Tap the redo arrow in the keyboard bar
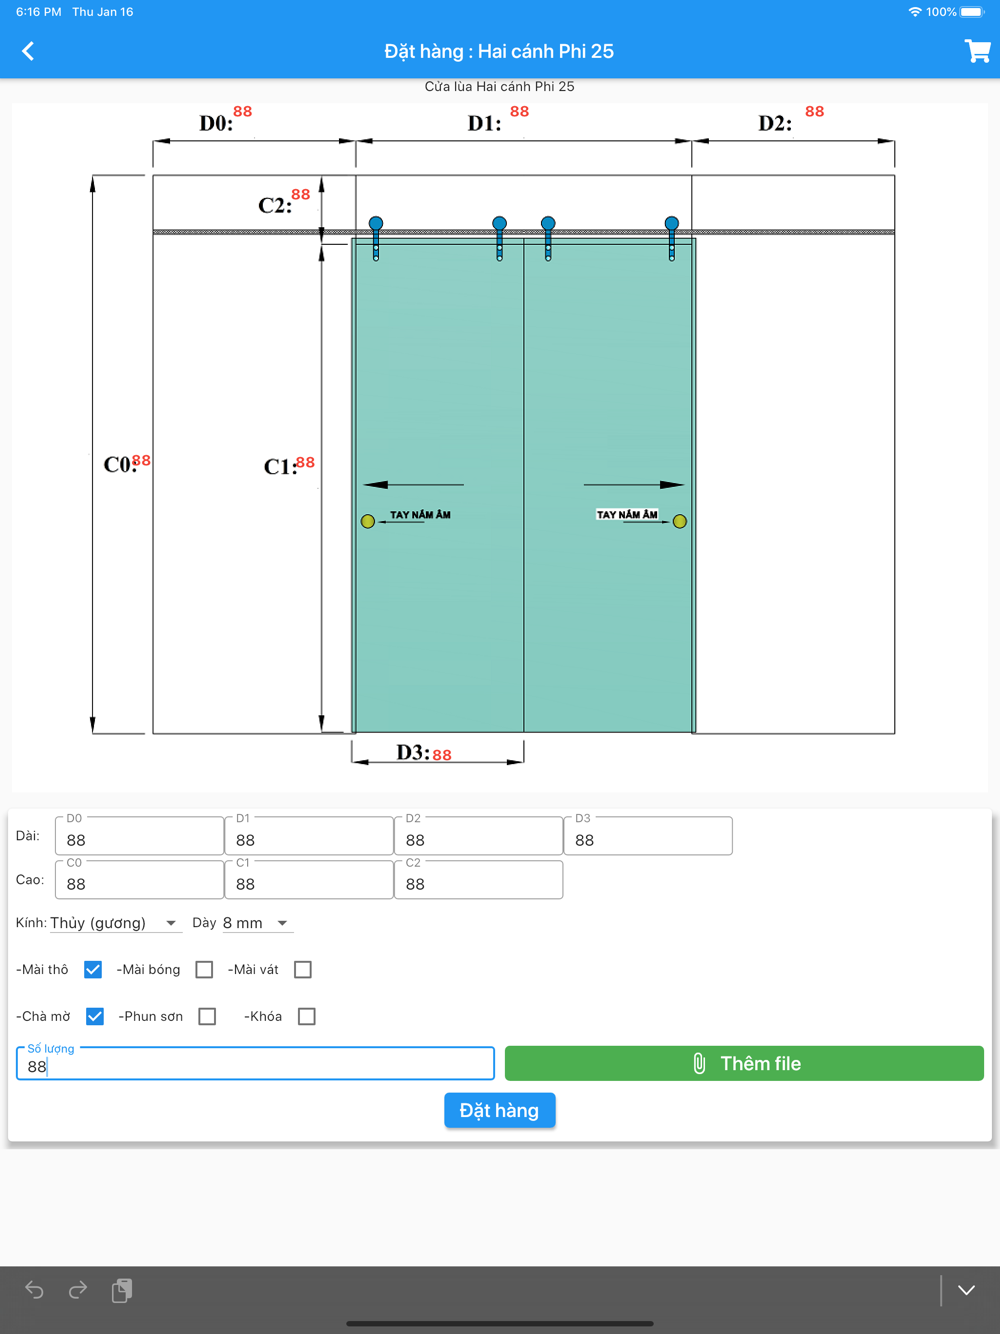 coord(78,1290)
